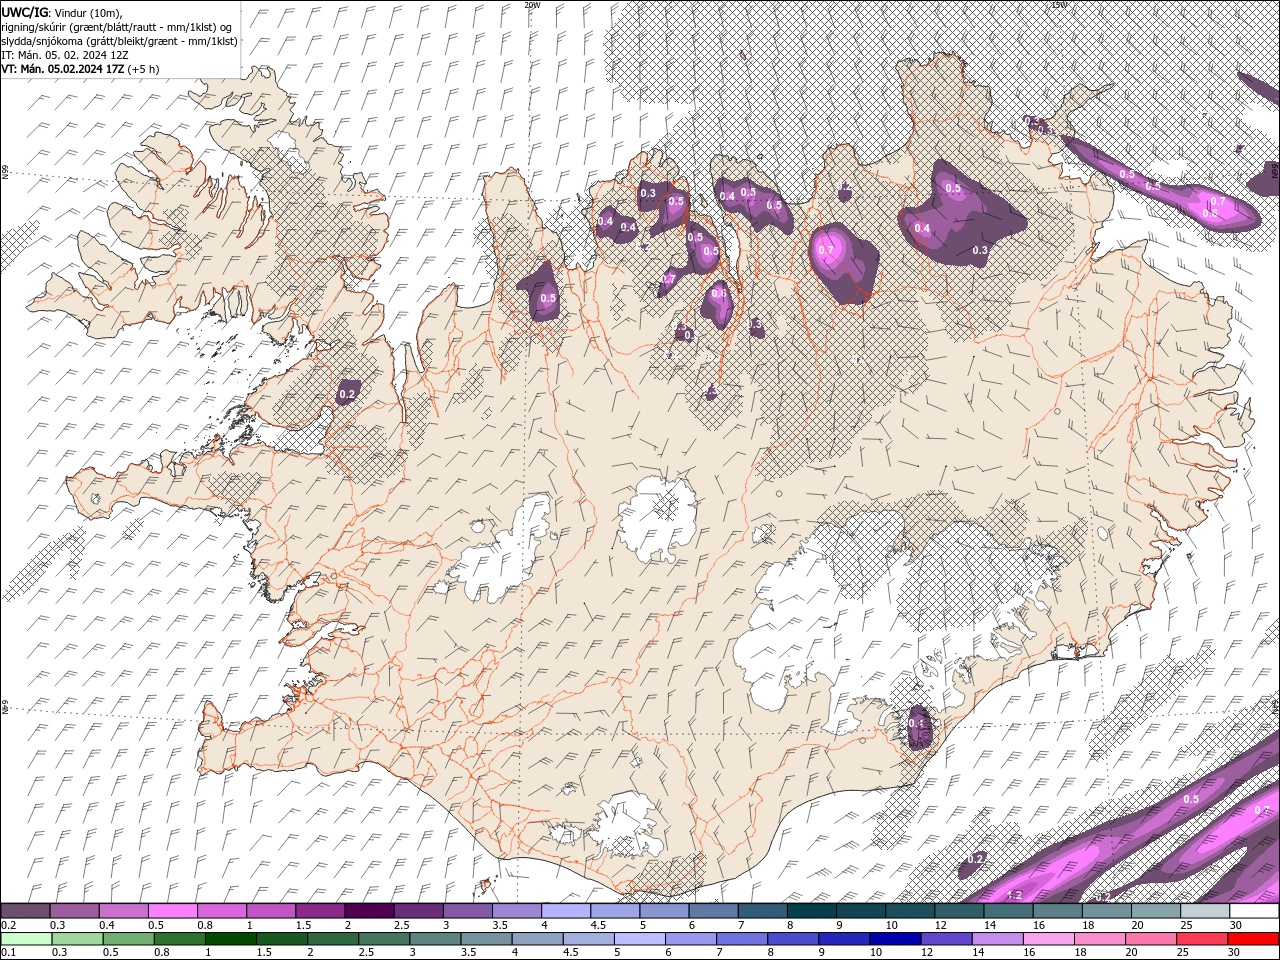Click the light gray swatch labeled 25 in top legend row
Image resolution: width=1280 pixels, height=960 pixels.
1204,911
